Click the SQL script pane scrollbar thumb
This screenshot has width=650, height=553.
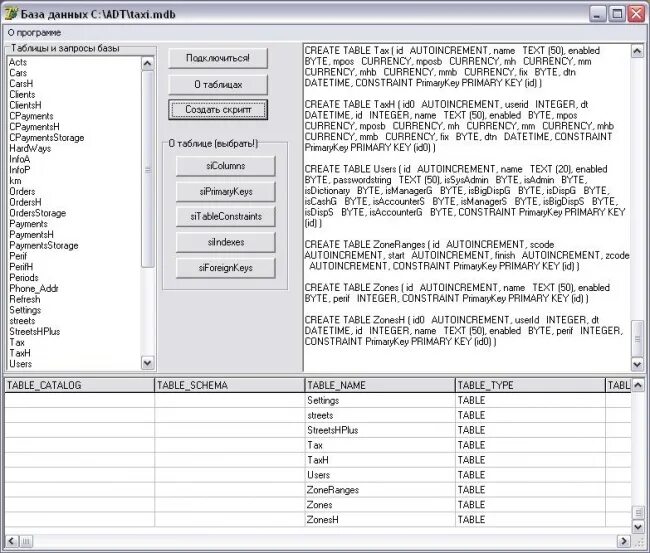point(637,338)
